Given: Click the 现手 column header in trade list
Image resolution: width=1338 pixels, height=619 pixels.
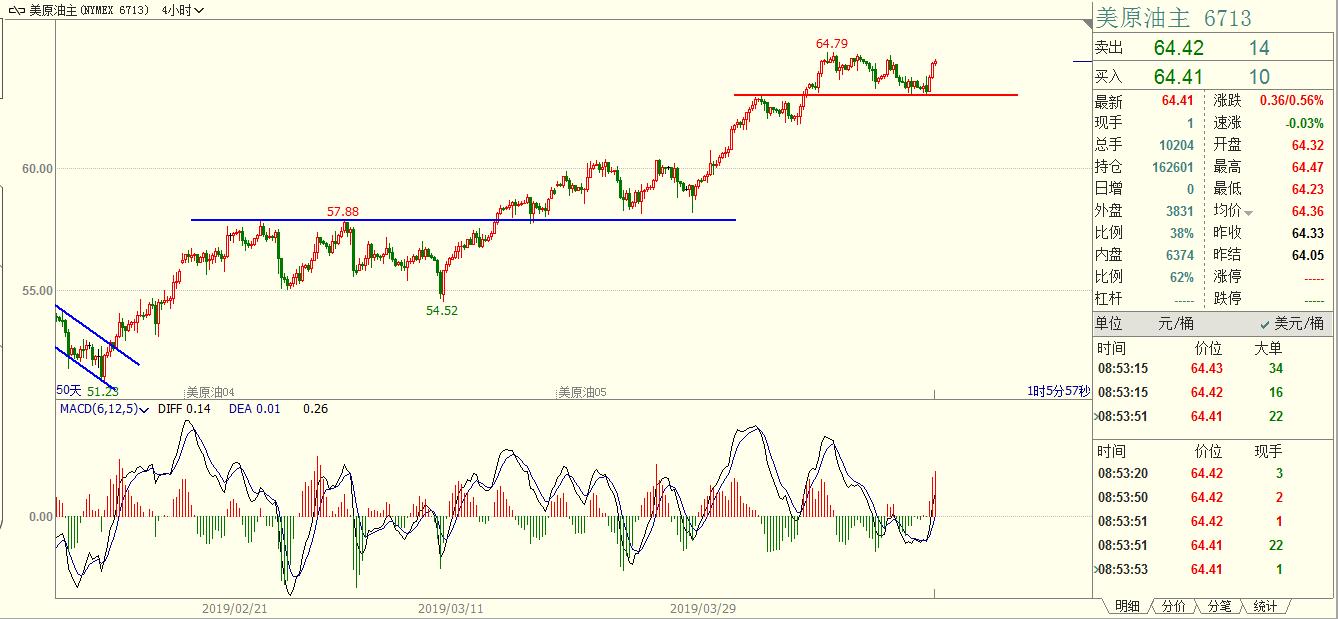Looking at the screenshot, I should (1268, 452).
